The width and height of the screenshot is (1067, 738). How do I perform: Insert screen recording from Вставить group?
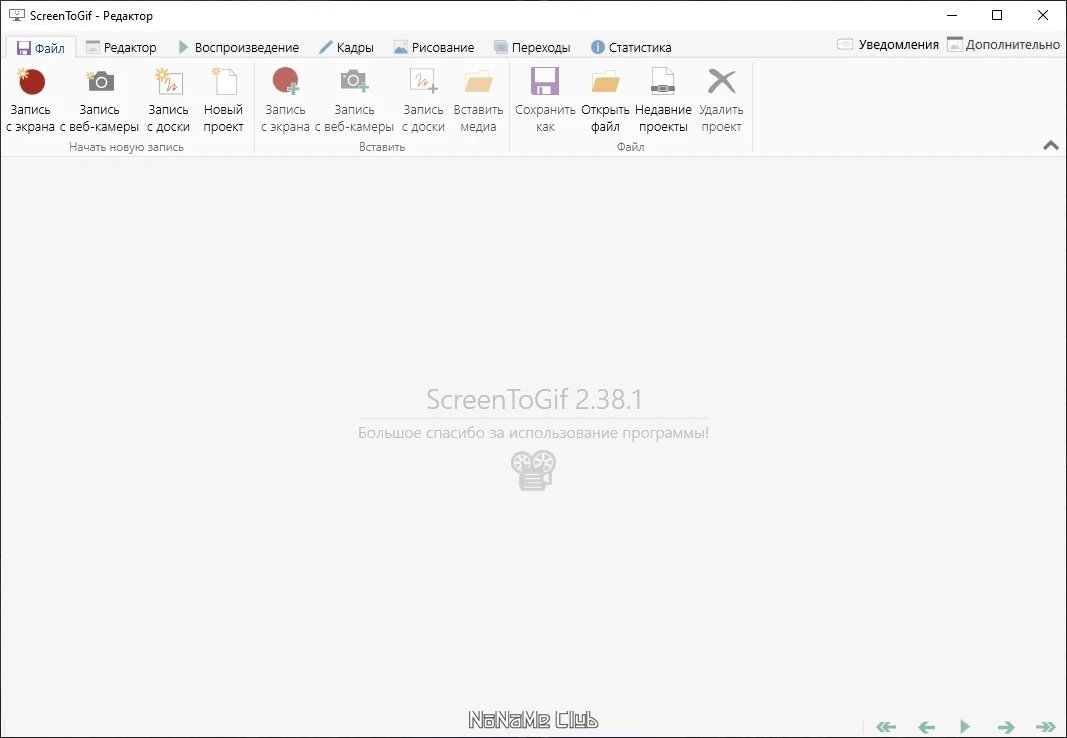coord(285,100)
